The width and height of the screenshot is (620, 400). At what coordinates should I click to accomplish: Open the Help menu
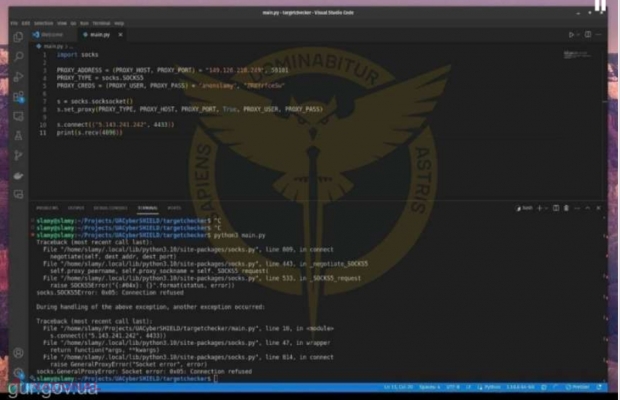coord(119,23)
